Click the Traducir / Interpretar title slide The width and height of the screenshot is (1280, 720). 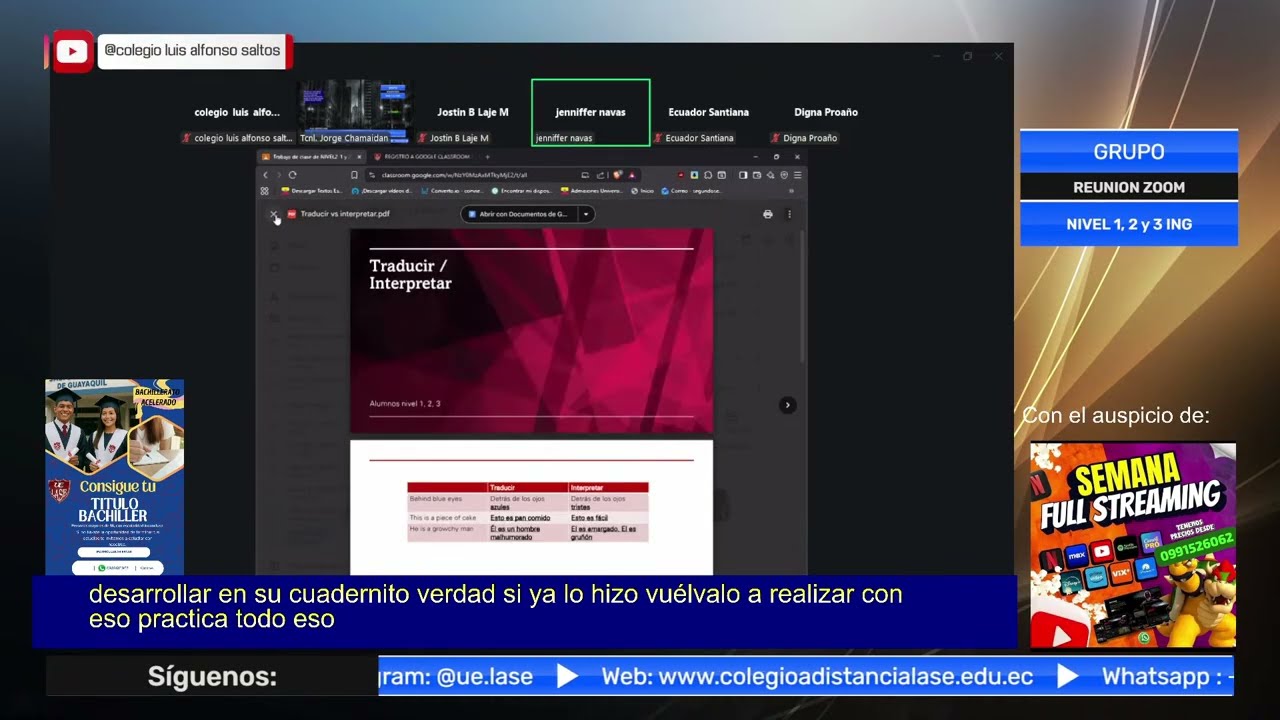tap(531, 331)
